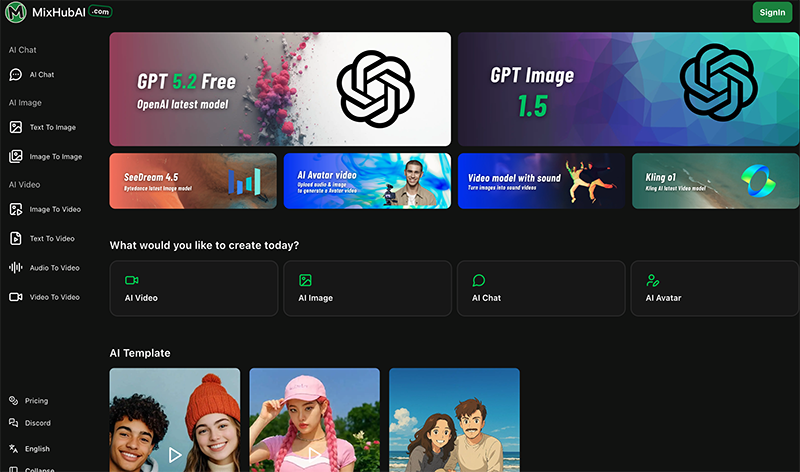Select the Text To Image sidebar icon
The width and height of the screenshot is (800, 472).
pyautogui.click(x=16, y=127)
